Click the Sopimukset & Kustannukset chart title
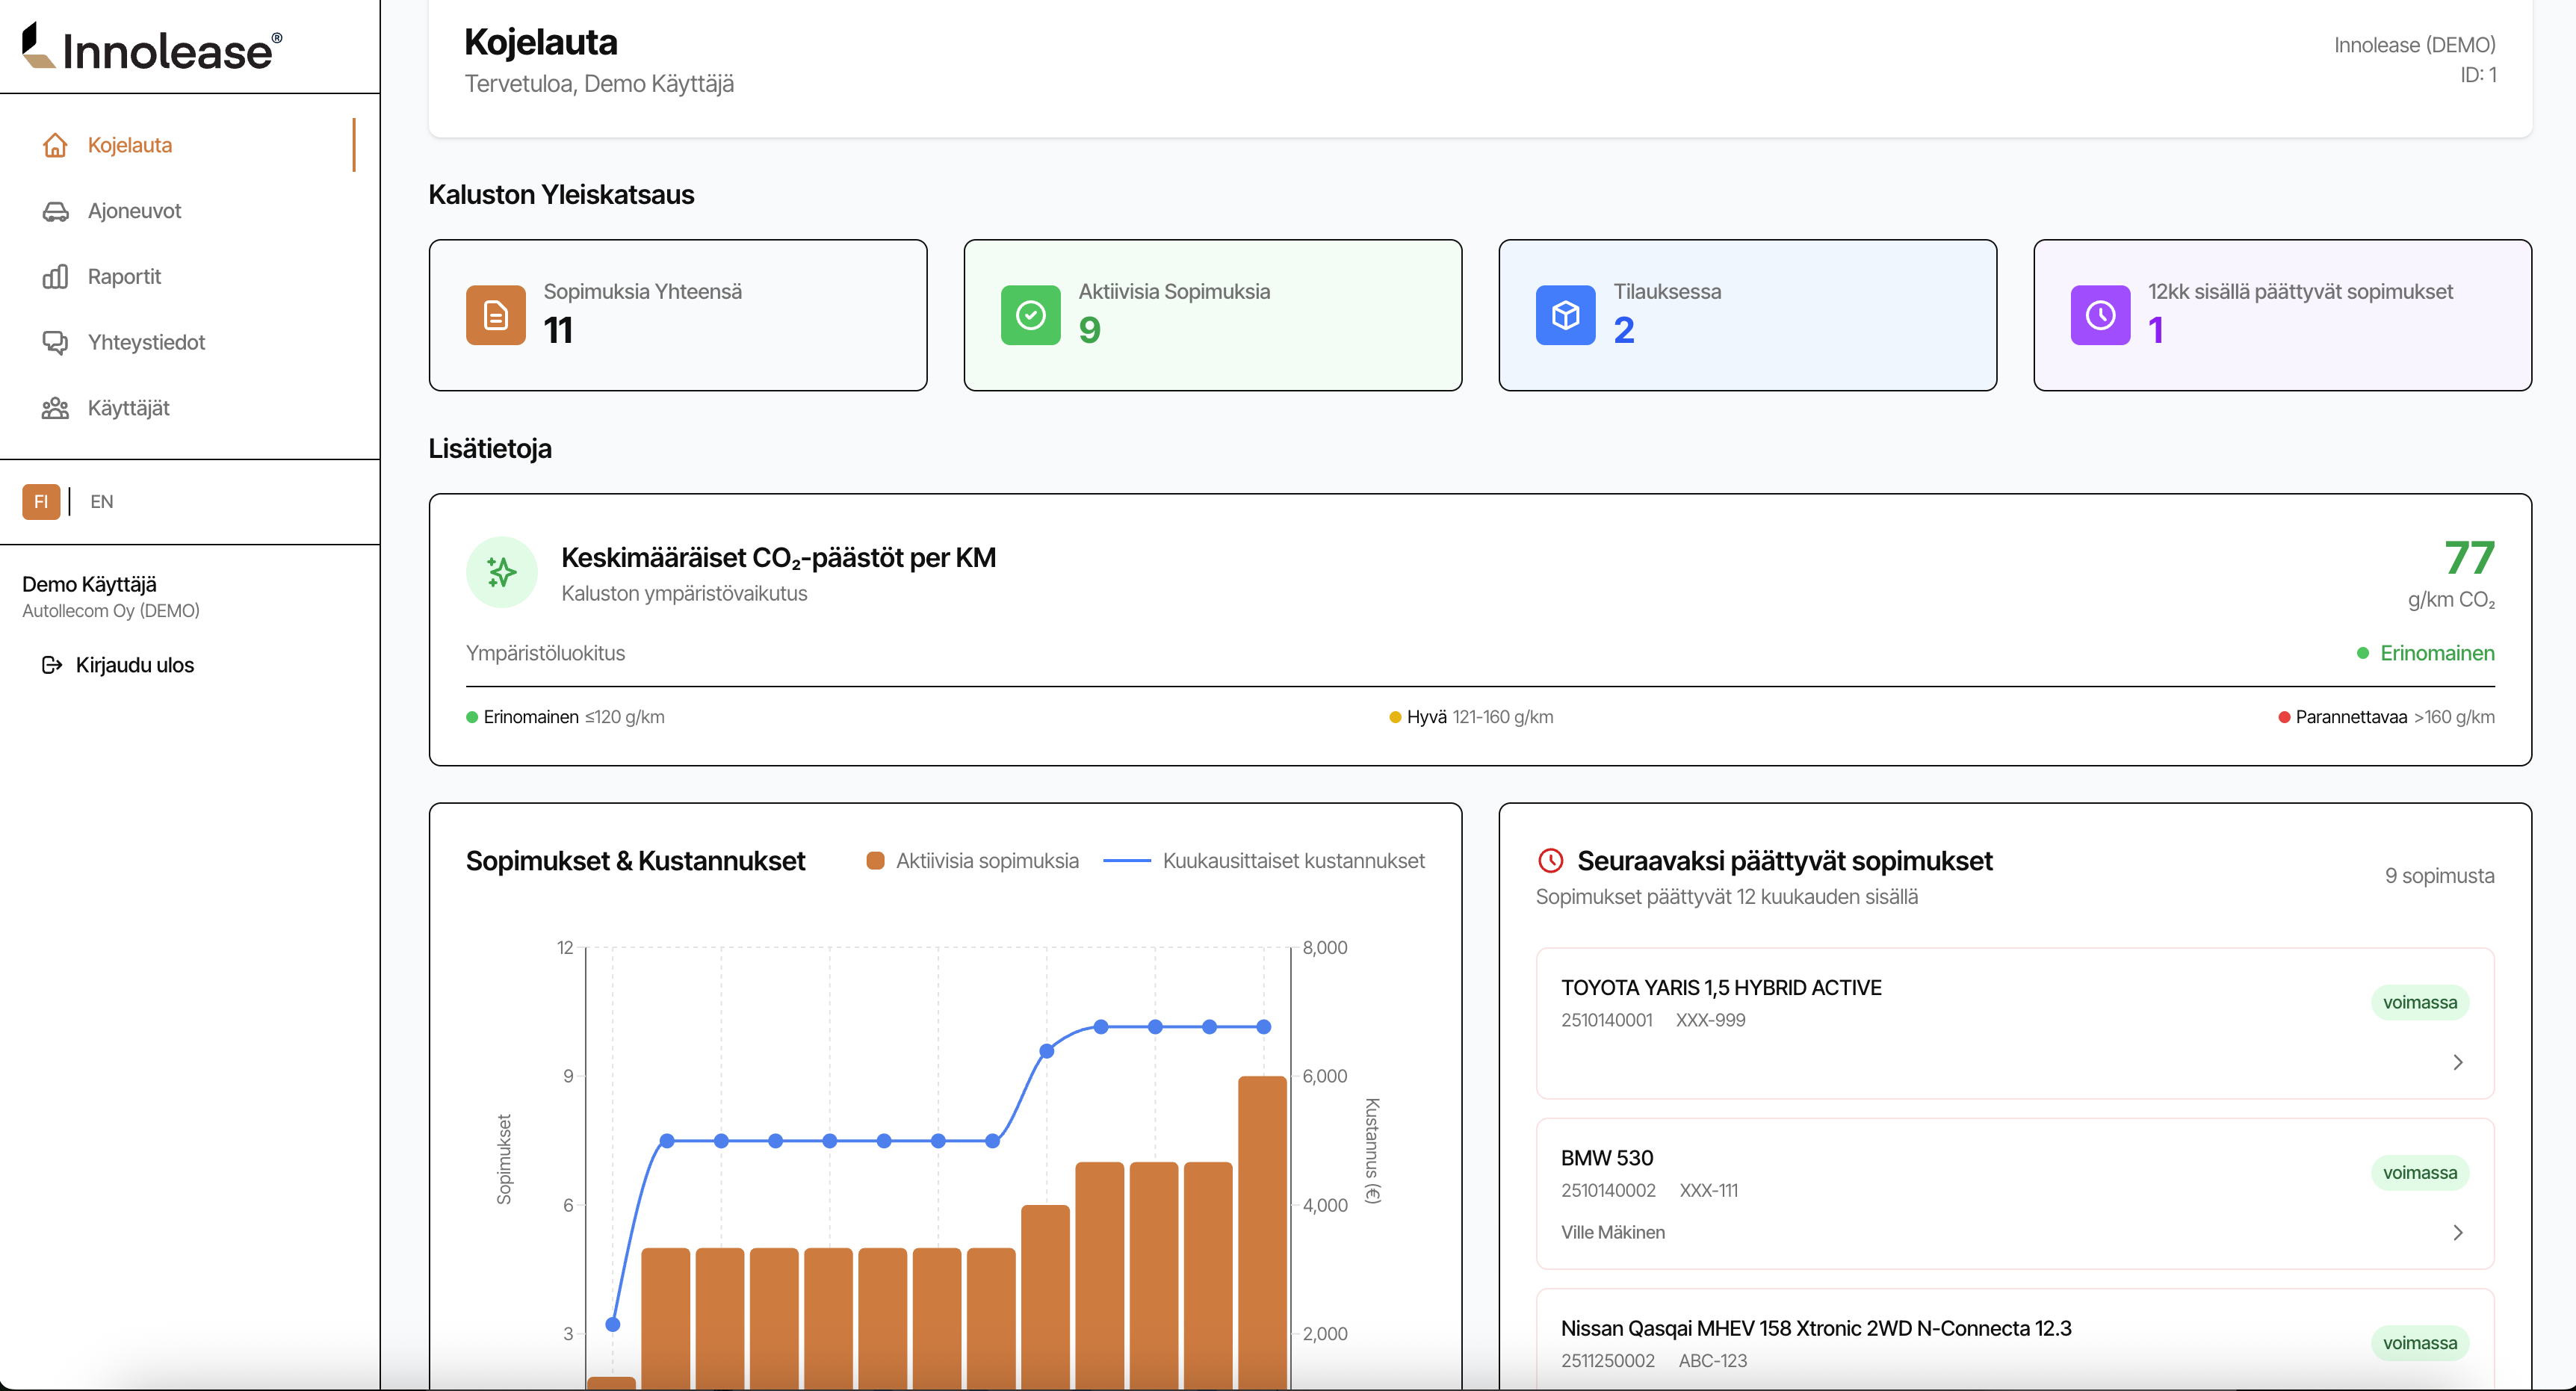 point(635,861)
